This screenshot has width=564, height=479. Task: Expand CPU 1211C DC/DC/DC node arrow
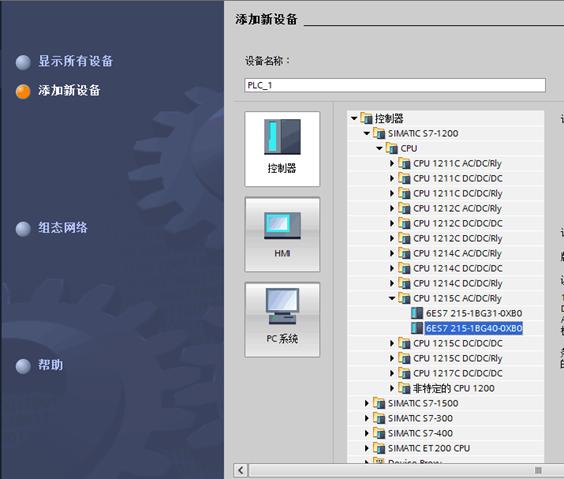[392, 178]
